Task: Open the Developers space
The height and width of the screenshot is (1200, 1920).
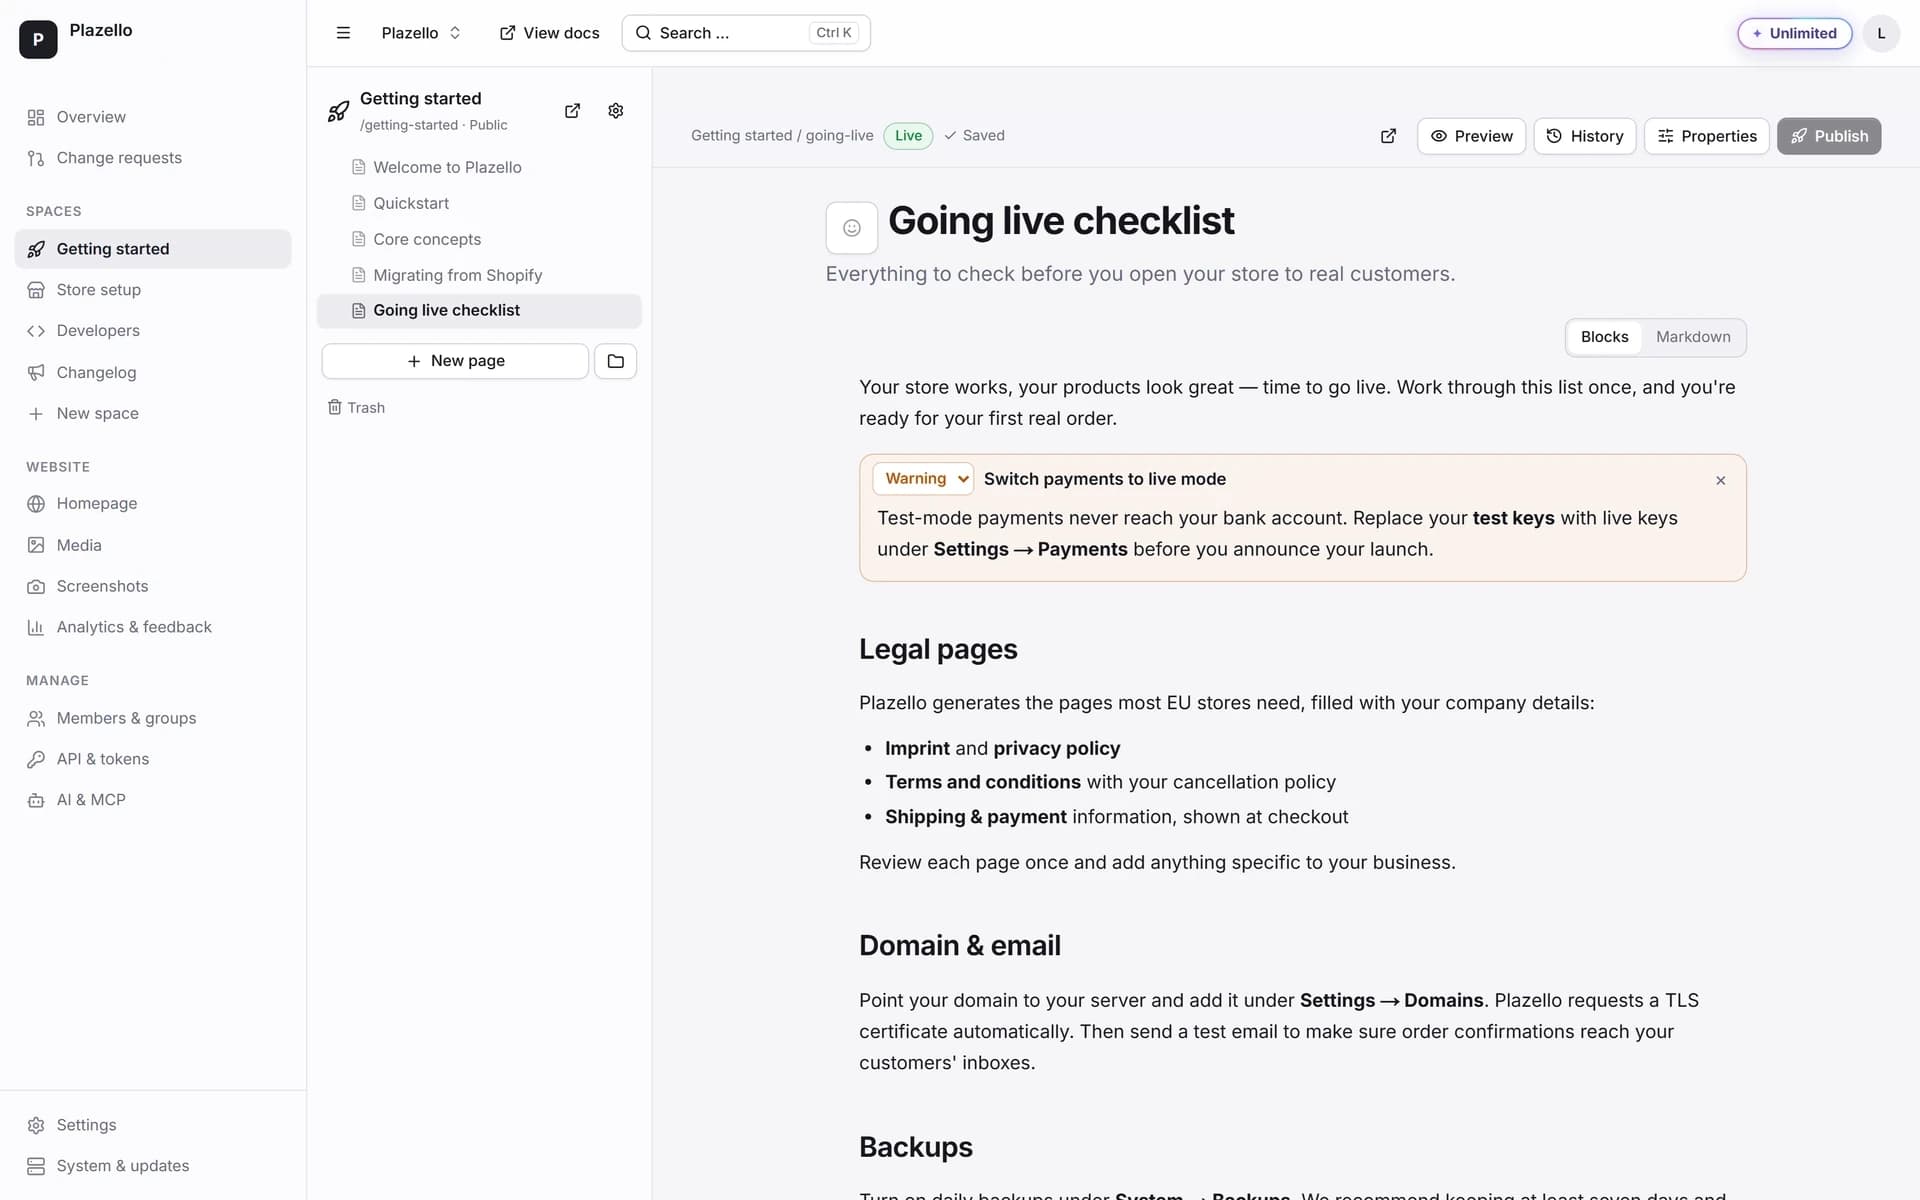Action: click(153, 331)
